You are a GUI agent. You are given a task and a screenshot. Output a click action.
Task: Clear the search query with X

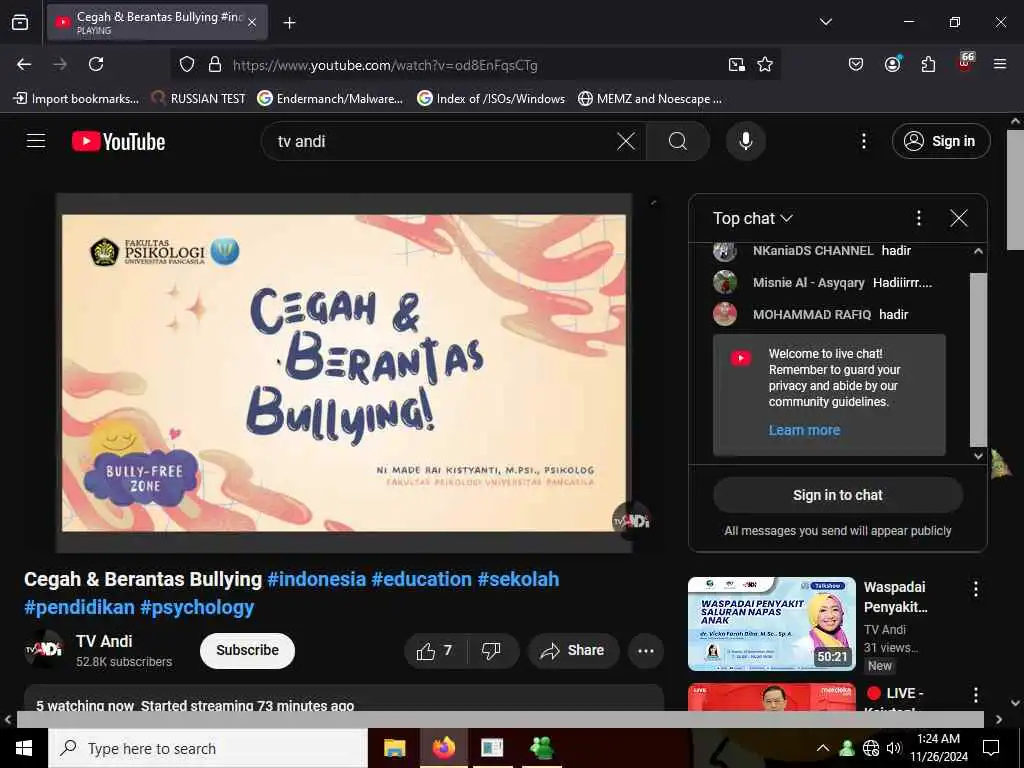click(626, 141)
